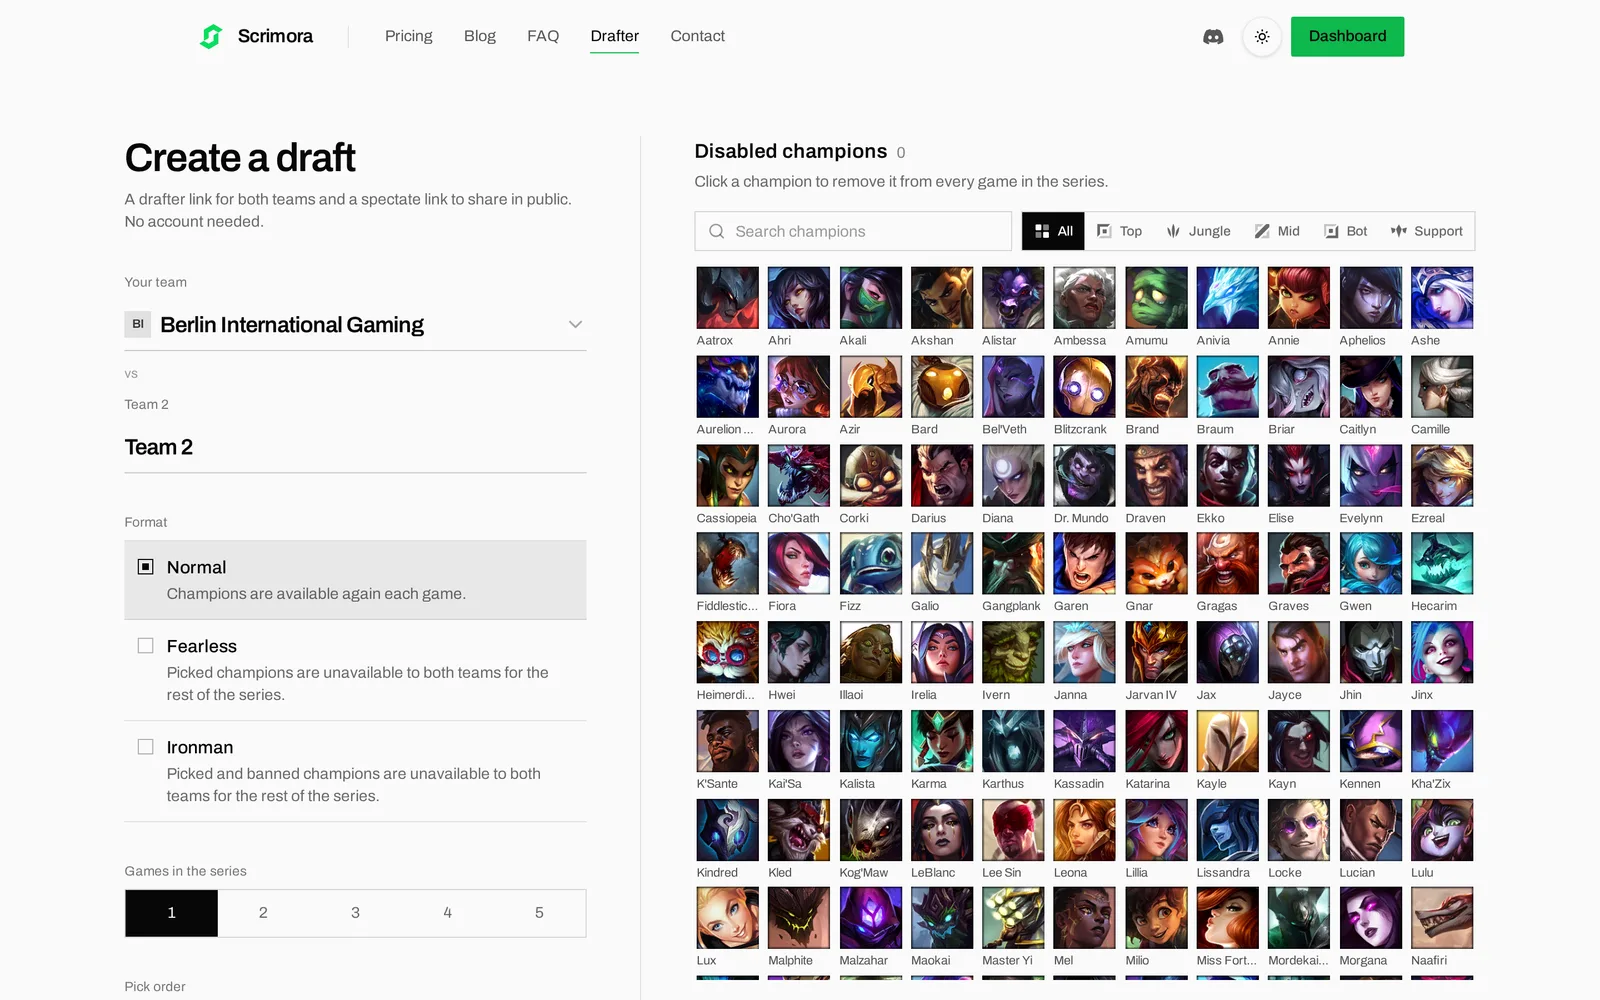1600x1000 pixels.
Task: Select the Normal format option
Action: (355, 580)
